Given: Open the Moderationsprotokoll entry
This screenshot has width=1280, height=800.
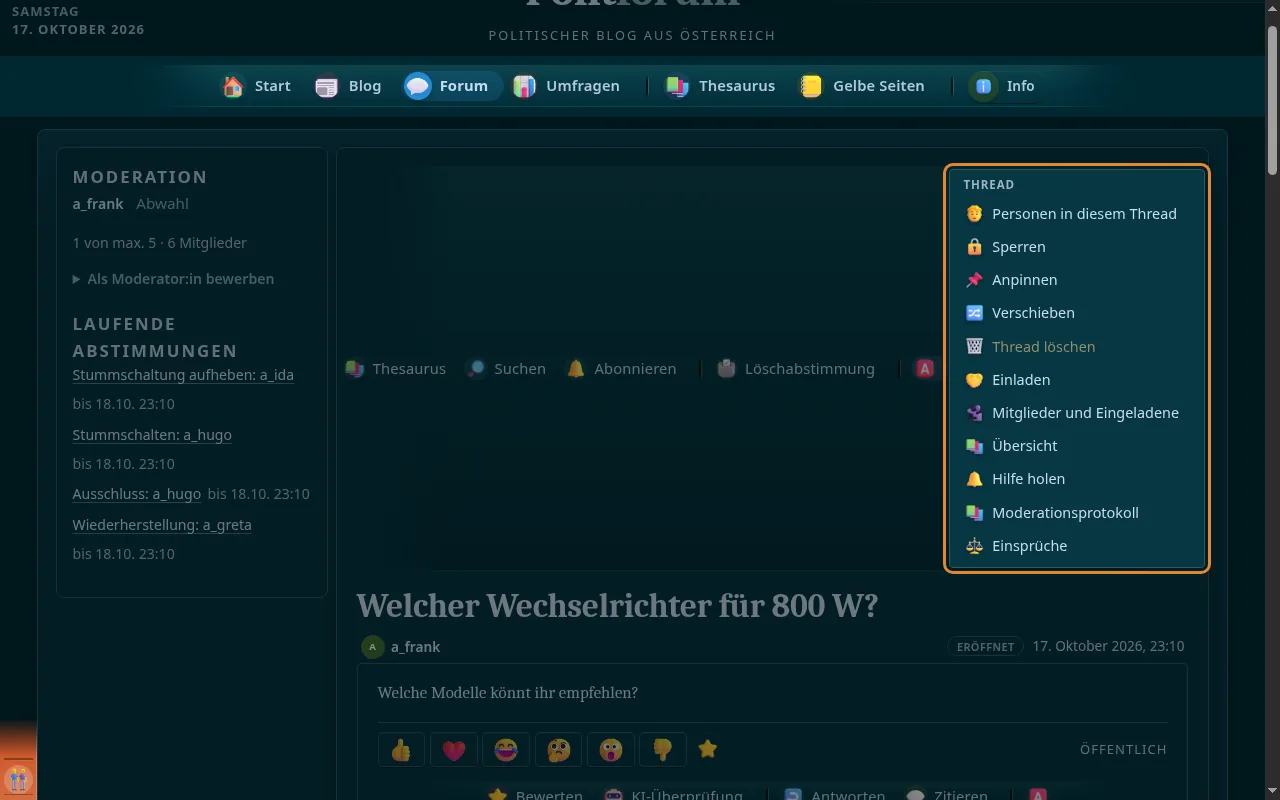Looking at the screenshot, I should (x=1077, y=513).
